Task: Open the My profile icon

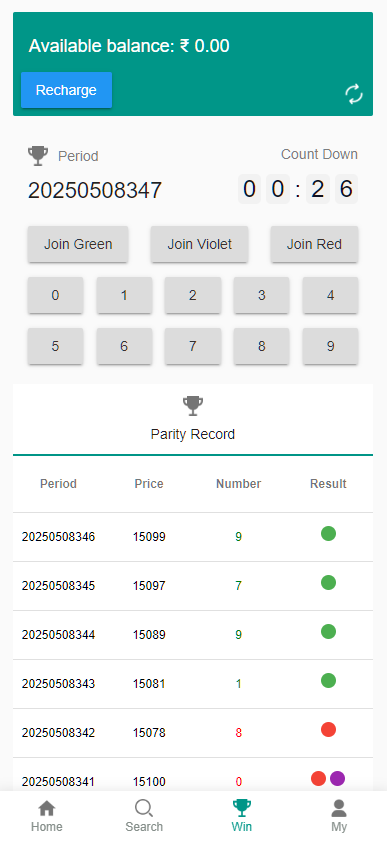Action: 339,808
